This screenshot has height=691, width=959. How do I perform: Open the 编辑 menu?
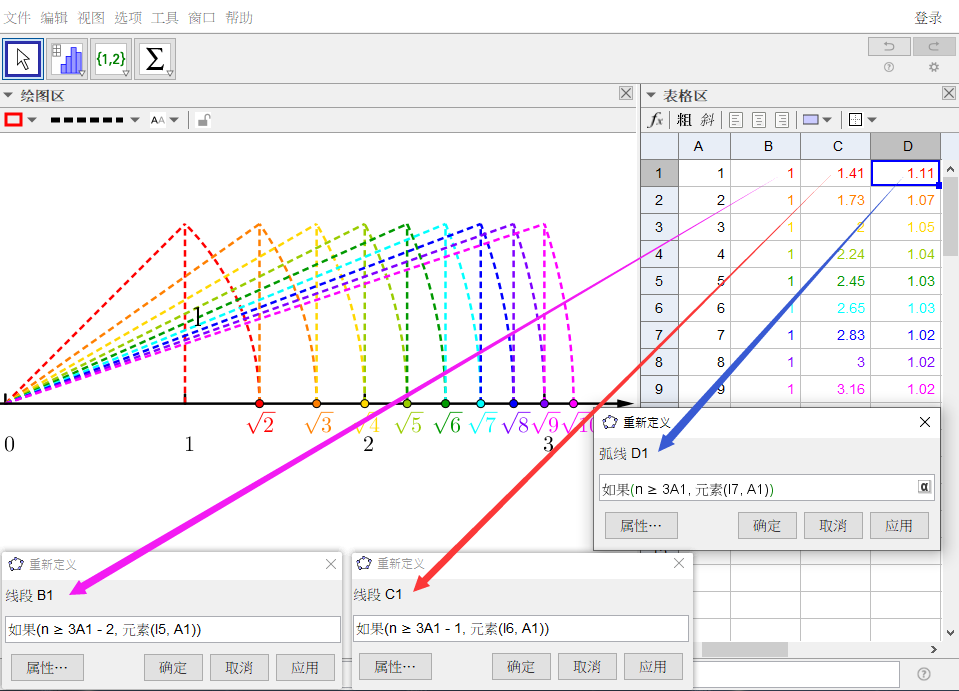click(54, 18)
